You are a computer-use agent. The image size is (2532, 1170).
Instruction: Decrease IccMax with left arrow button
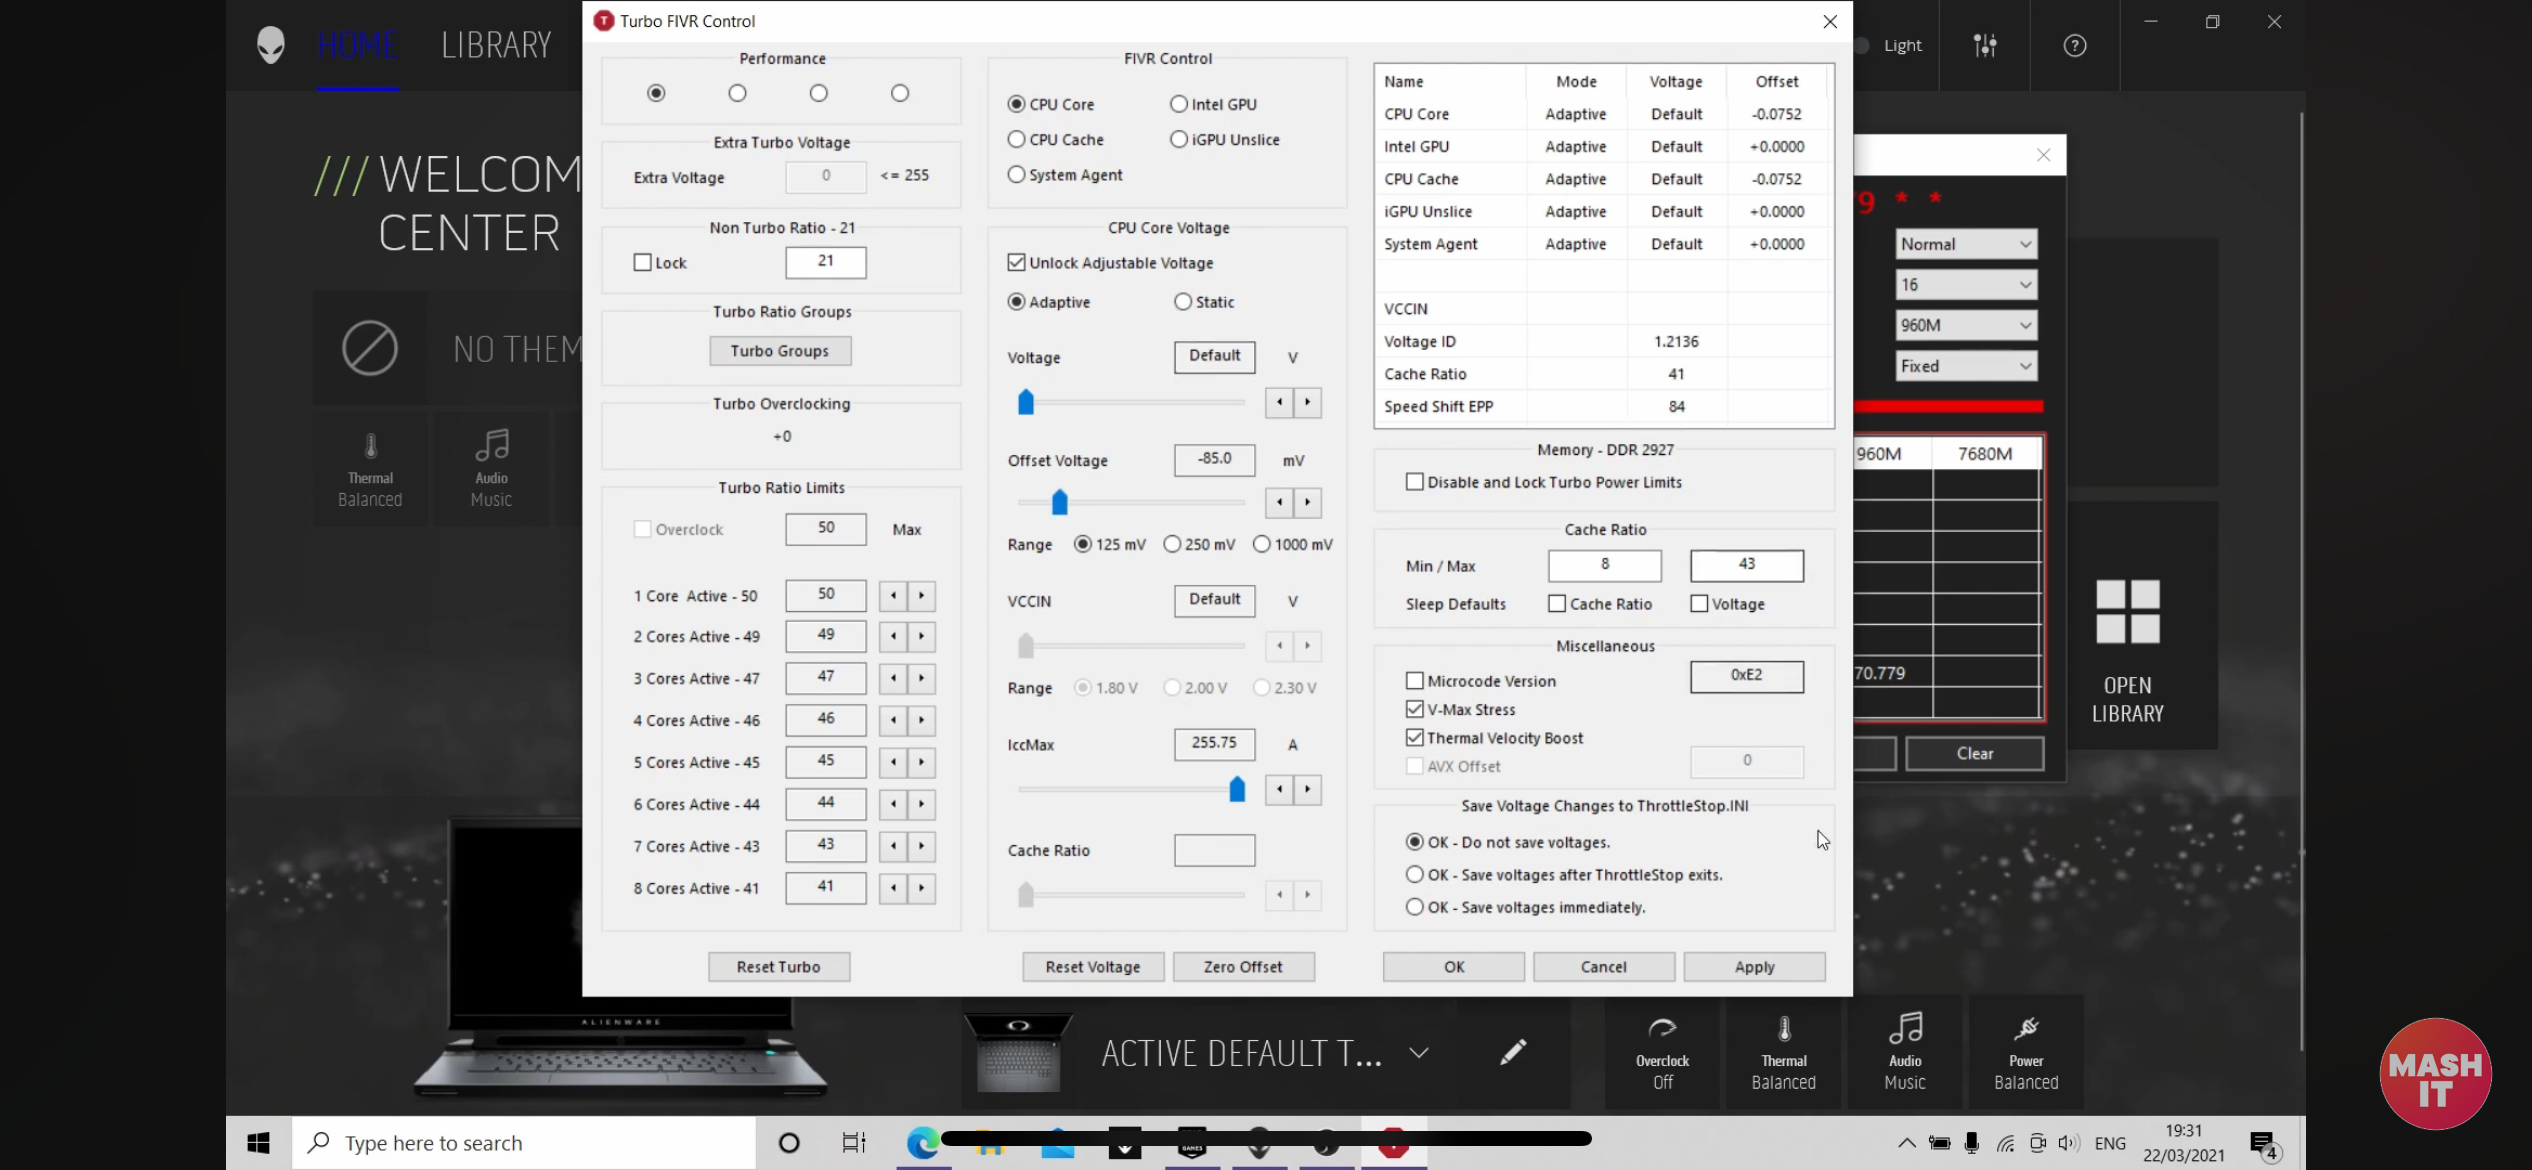(x=1279, y=790)
